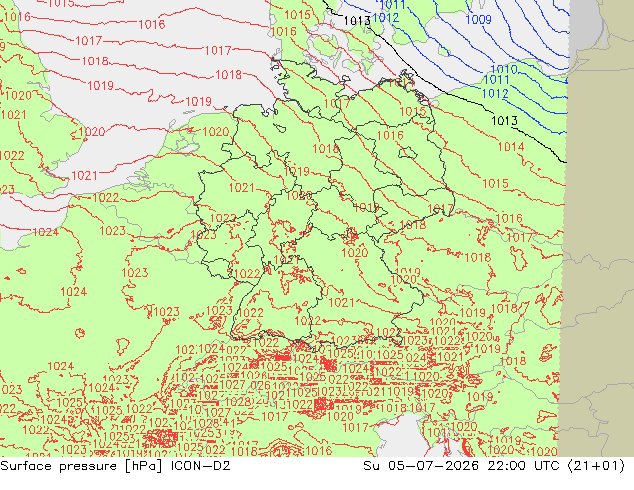Click the 'Surface pressure [hPa] ICON-D2' caption

click(x=115, y=466)
